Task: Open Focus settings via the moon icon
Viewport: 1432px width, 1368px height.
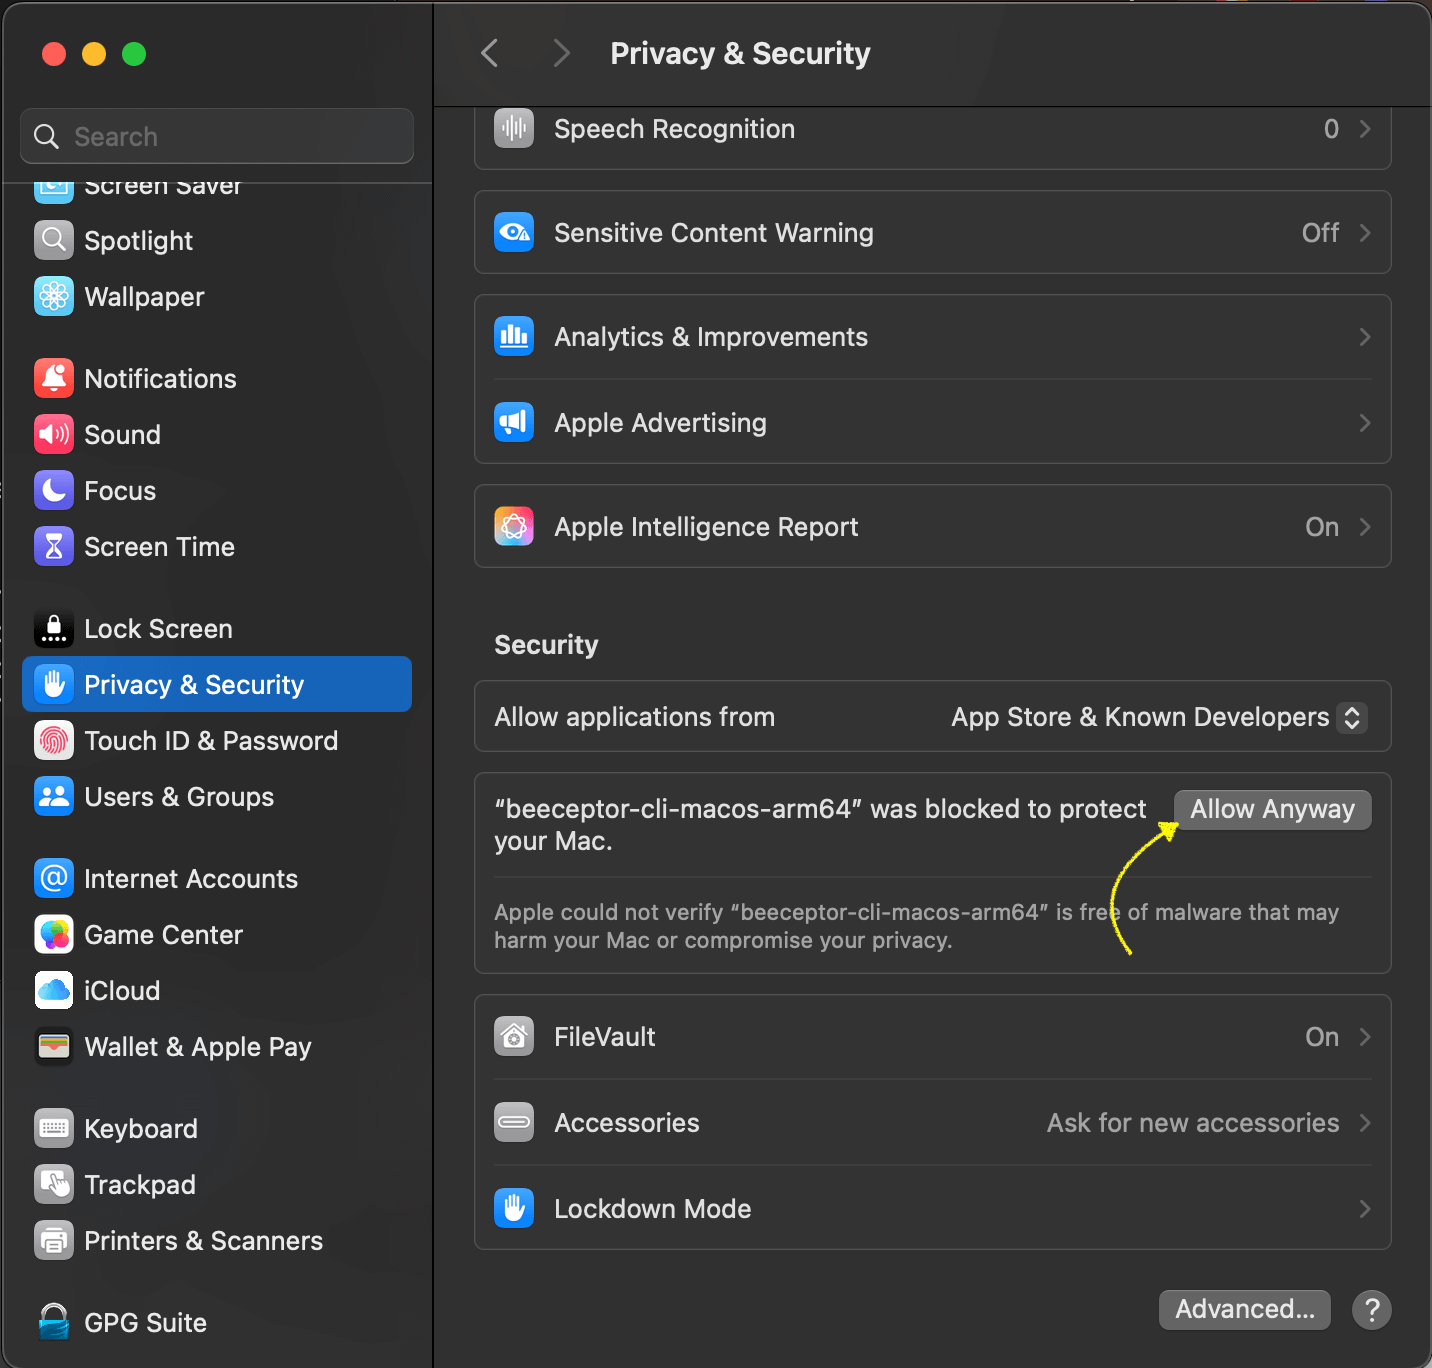Action: [x=54, y=490]
